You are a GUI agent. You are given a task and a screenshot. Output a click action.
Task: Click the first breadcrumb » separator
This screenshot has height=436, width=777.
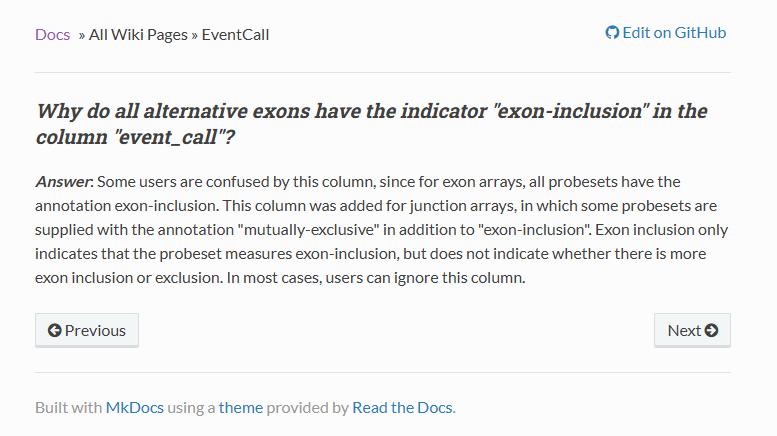click(x=82, y=34)
